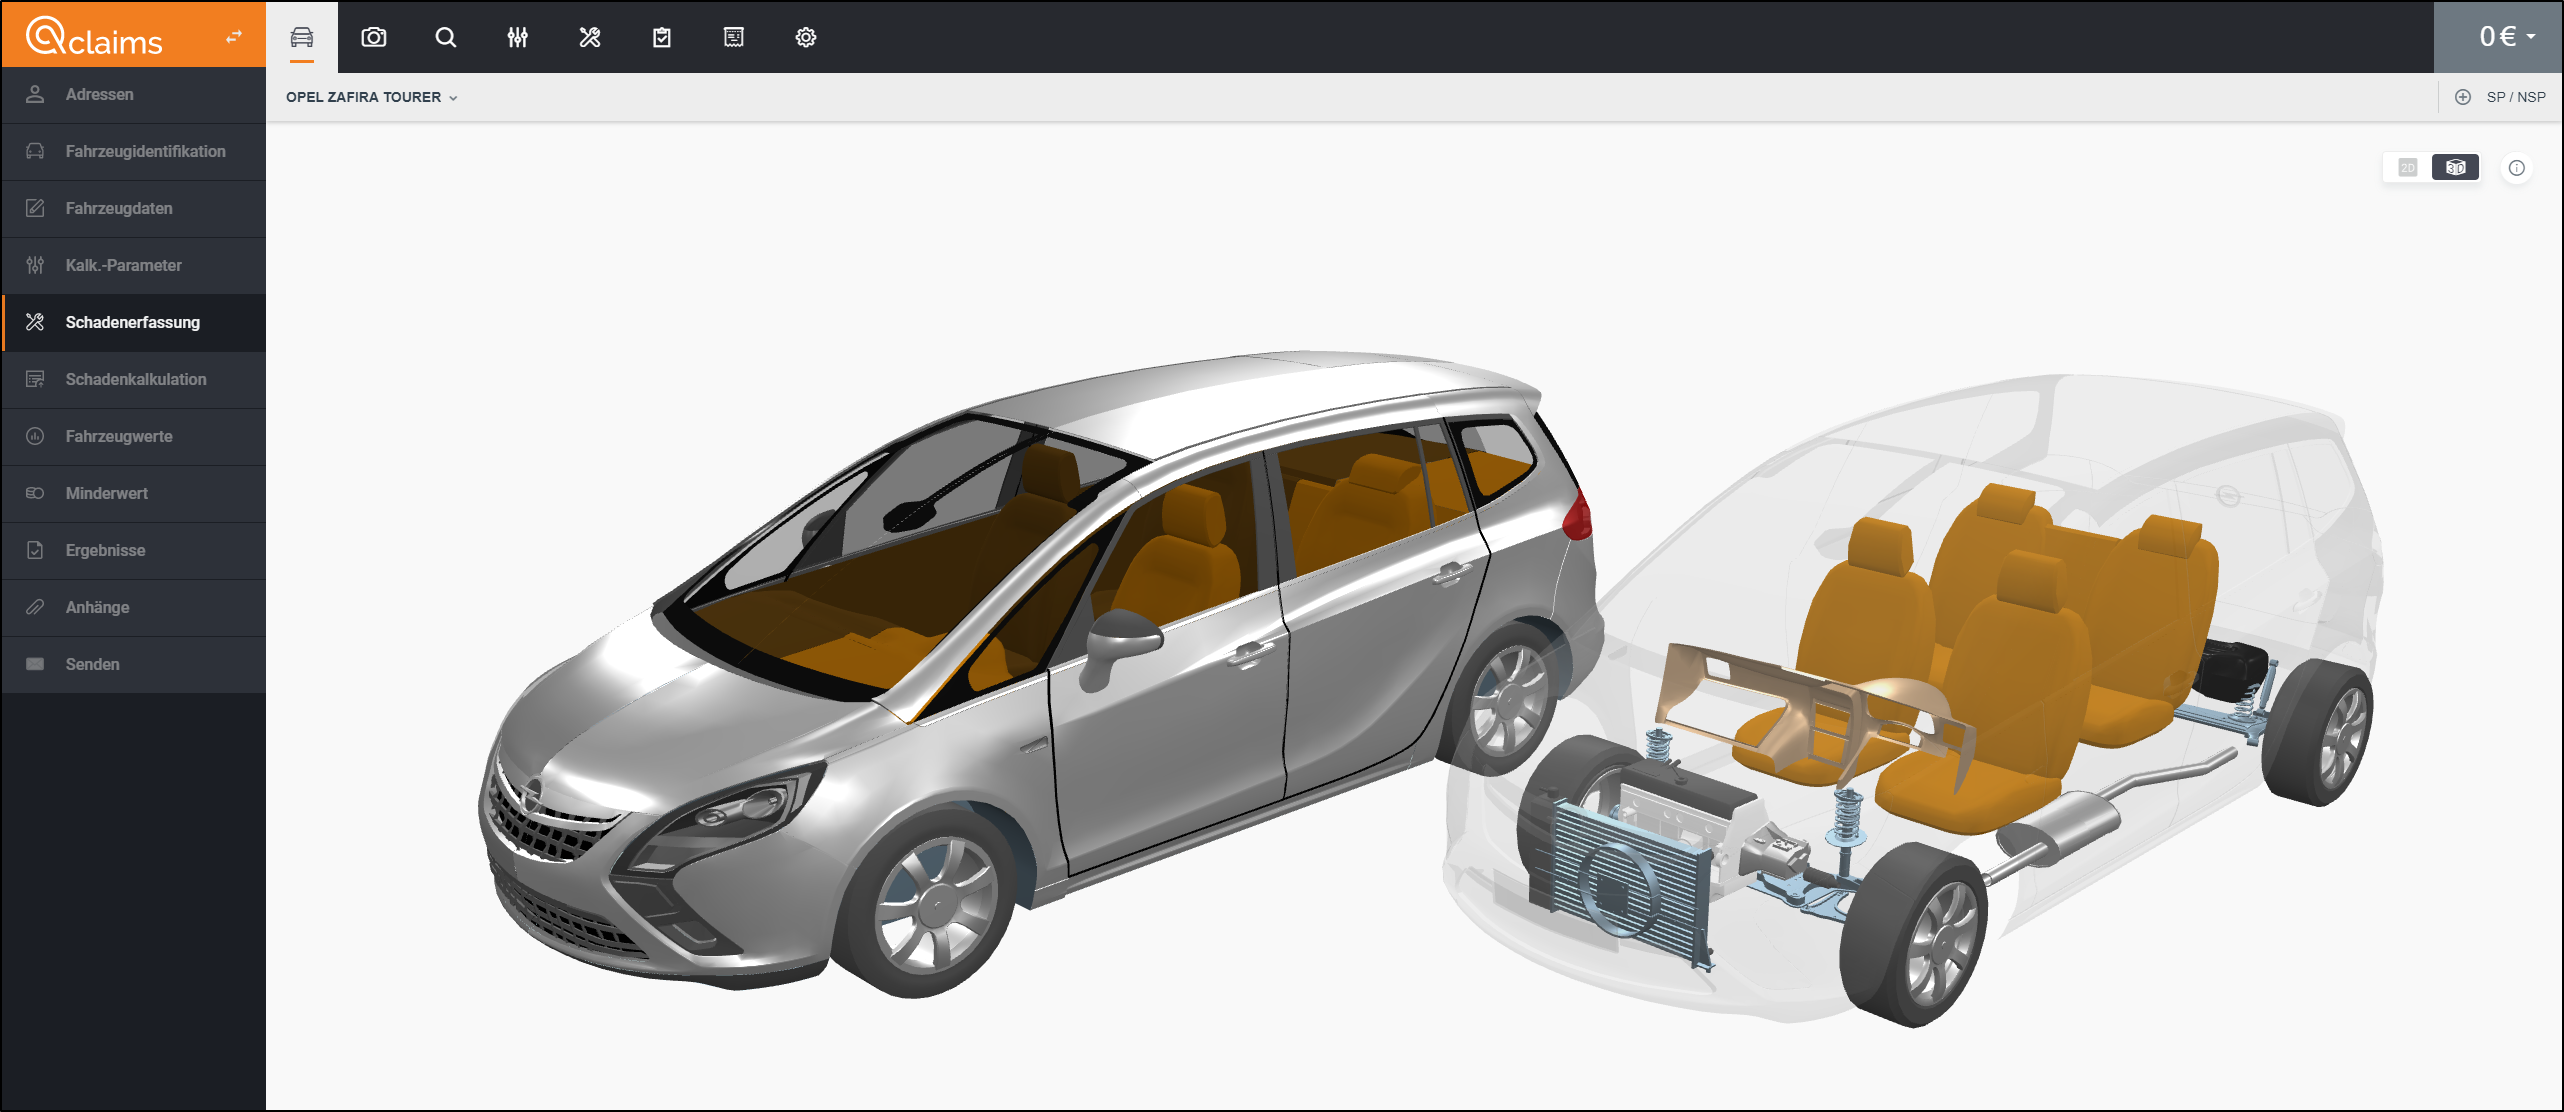Viewport: 2564px width, 1112px height.
Task: Click the Qclaims logo
Action: point(95,37)
